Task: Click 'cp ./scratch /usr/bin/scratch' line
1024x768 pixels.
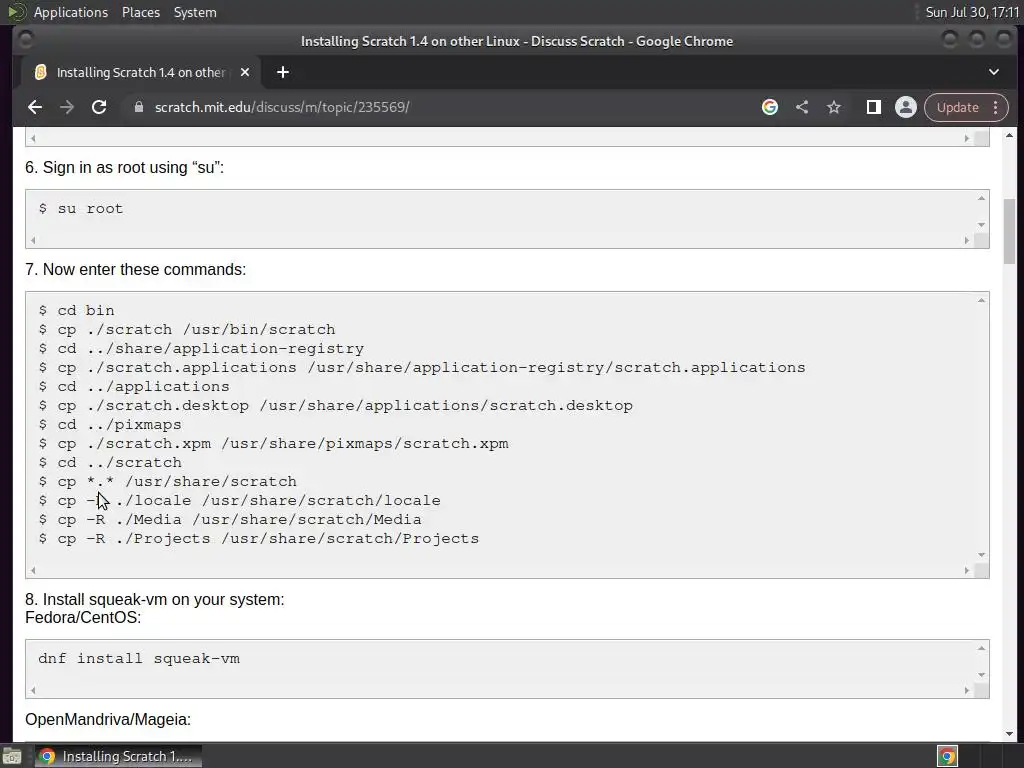Action: 187,329
